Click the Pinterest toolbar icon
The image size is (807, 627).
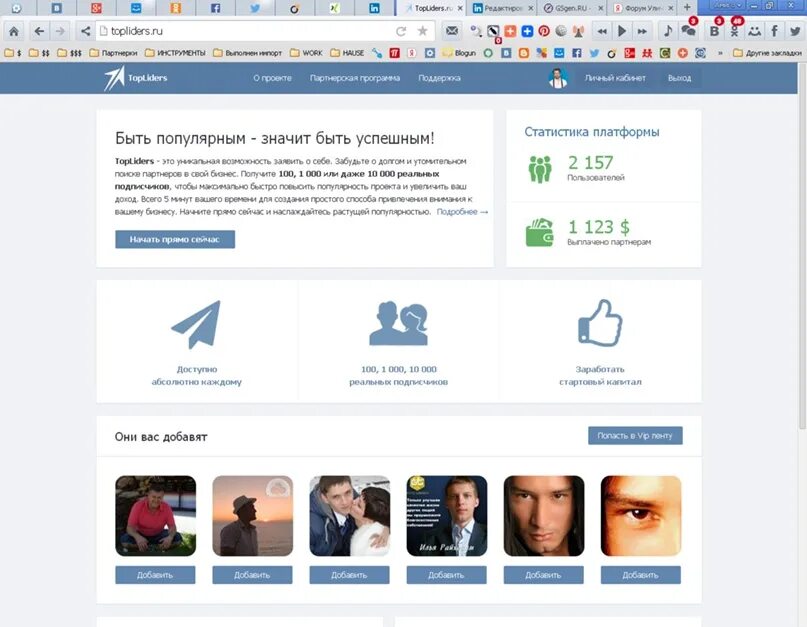click(x=544, y=31)
